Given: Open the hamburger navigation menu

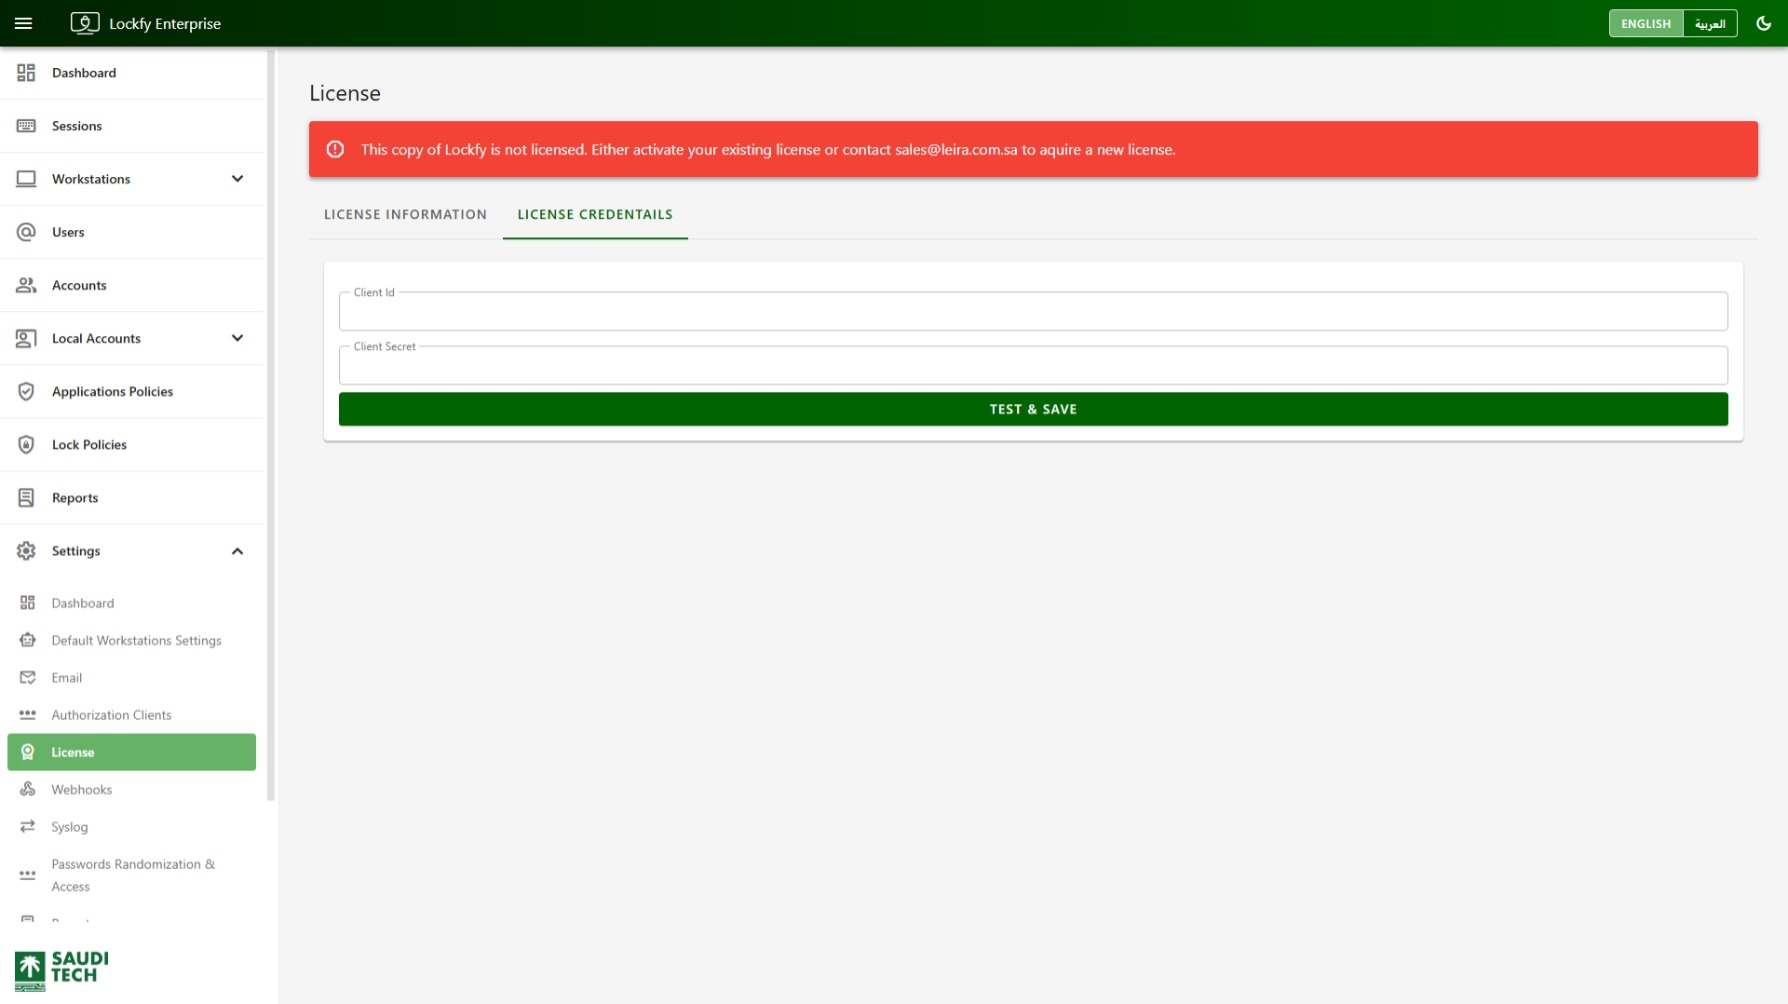Looking at the screenshot, I should tap(24, 23).
